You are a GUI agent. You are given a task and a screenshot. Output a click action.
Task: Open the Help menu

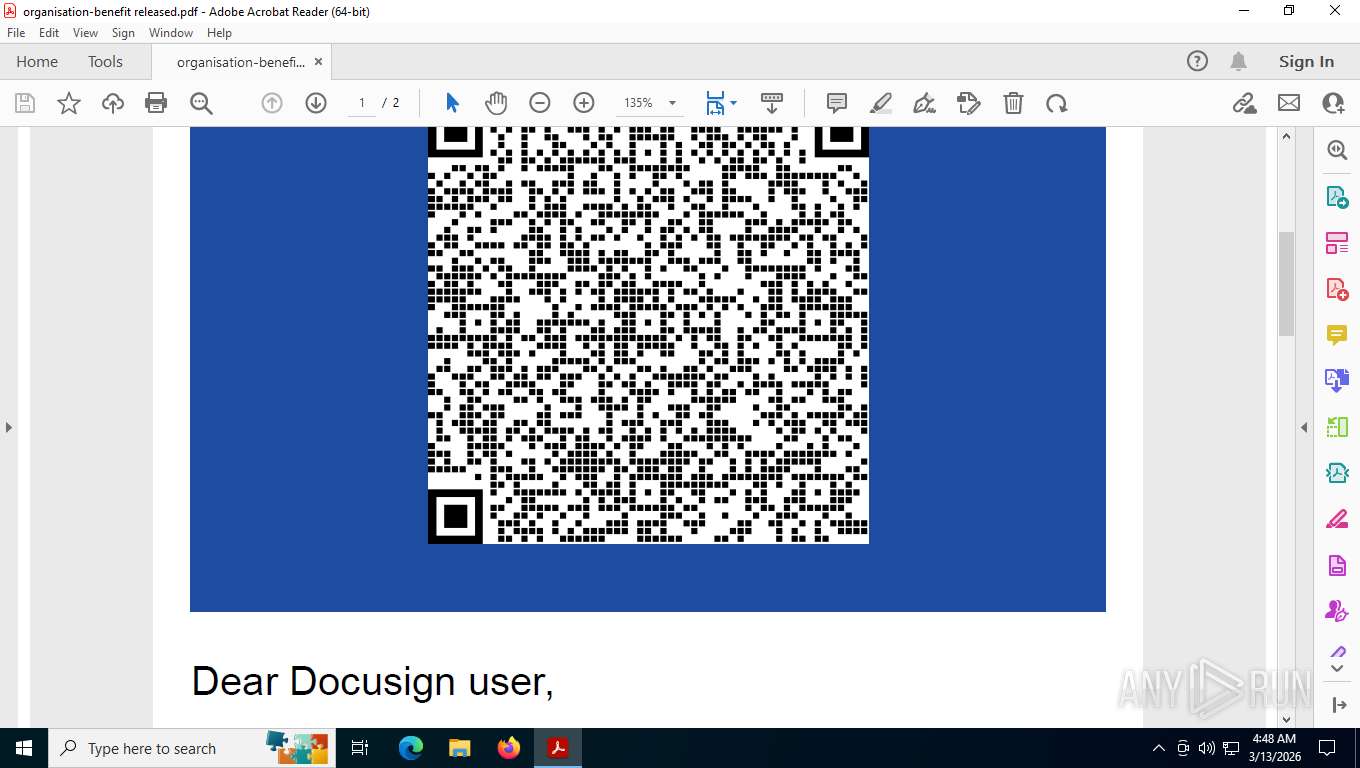219,33
